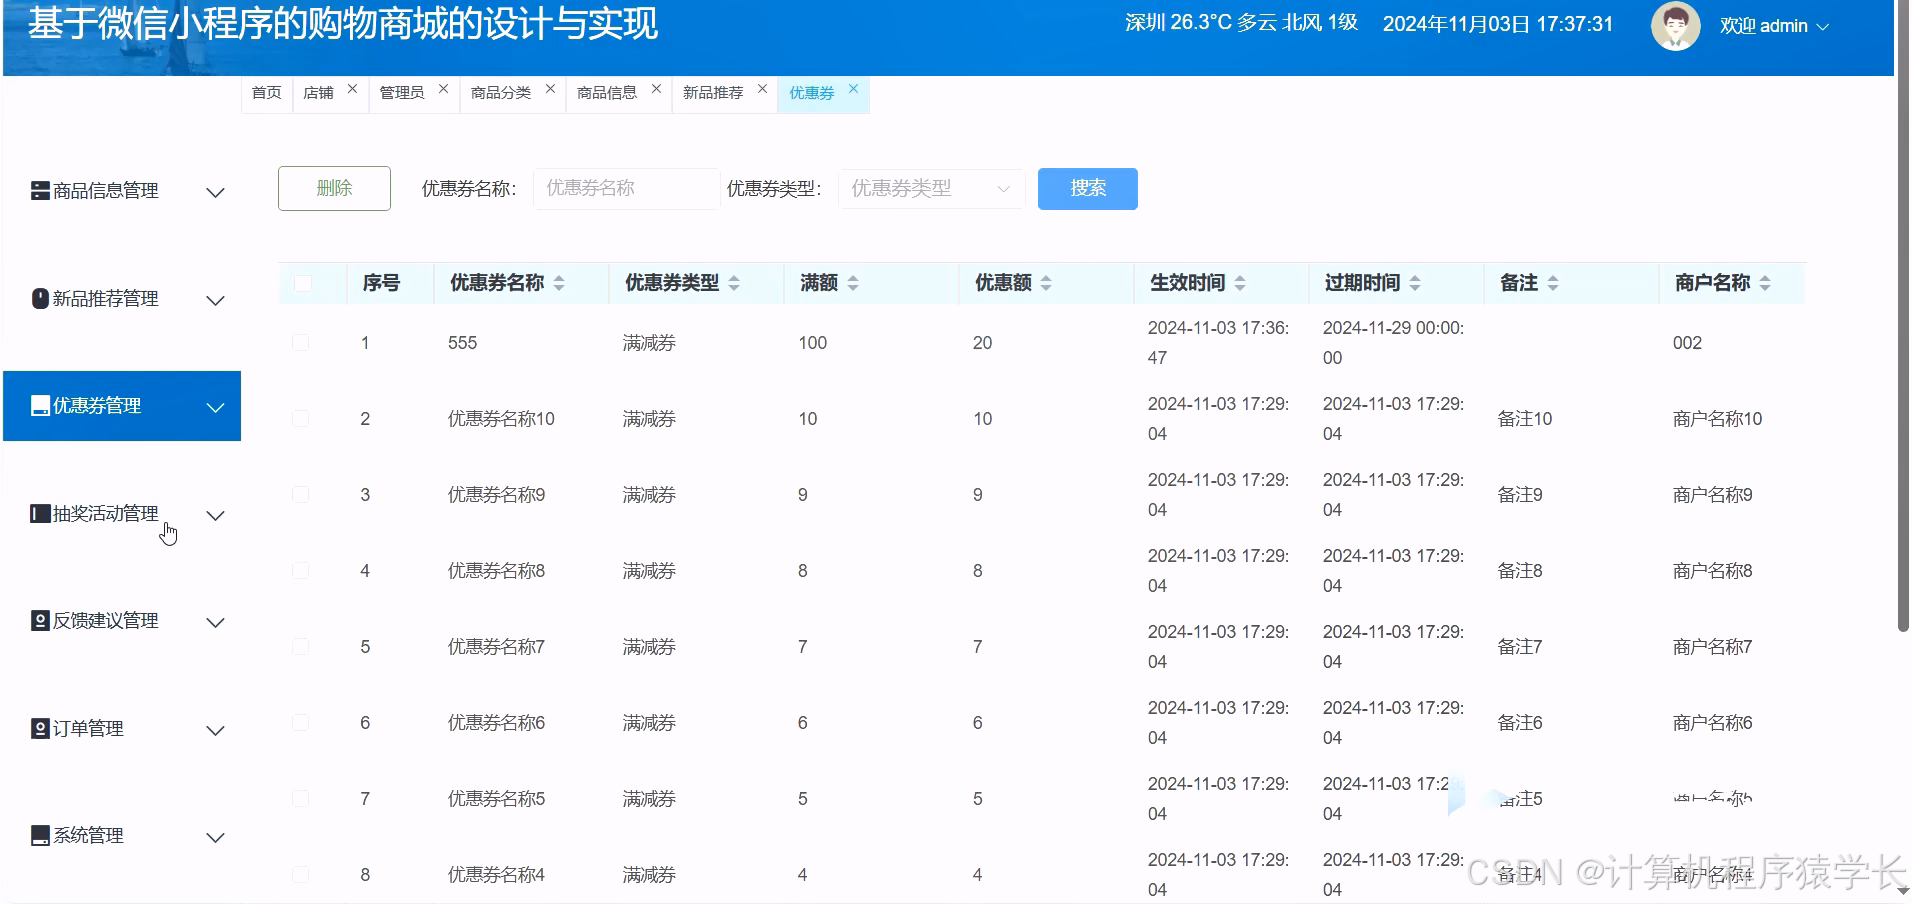Toggle the select-all header checkbox
Screen dimensions: 1912x904
pos(302,284)
